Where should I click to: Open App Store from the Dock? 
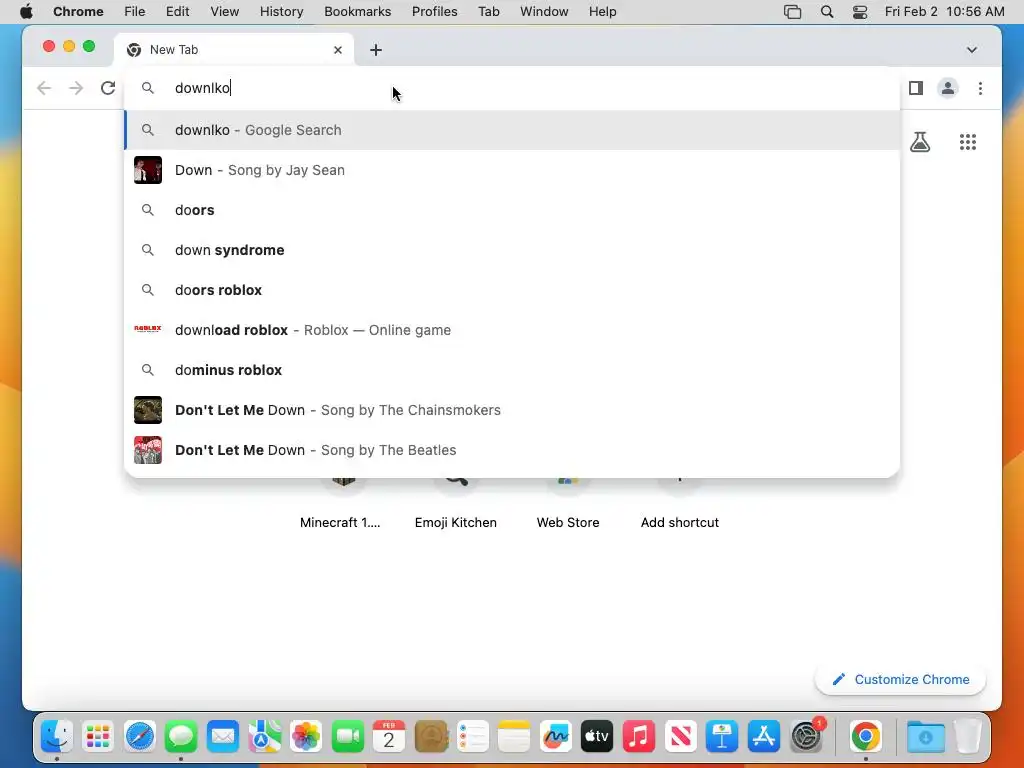coord(763,737)
